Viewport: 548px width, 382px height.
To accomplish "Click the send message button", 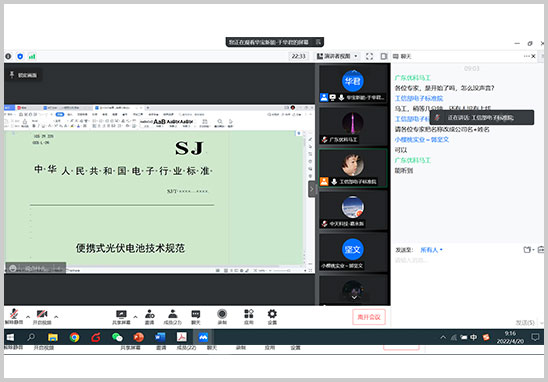I will (525, 323).
